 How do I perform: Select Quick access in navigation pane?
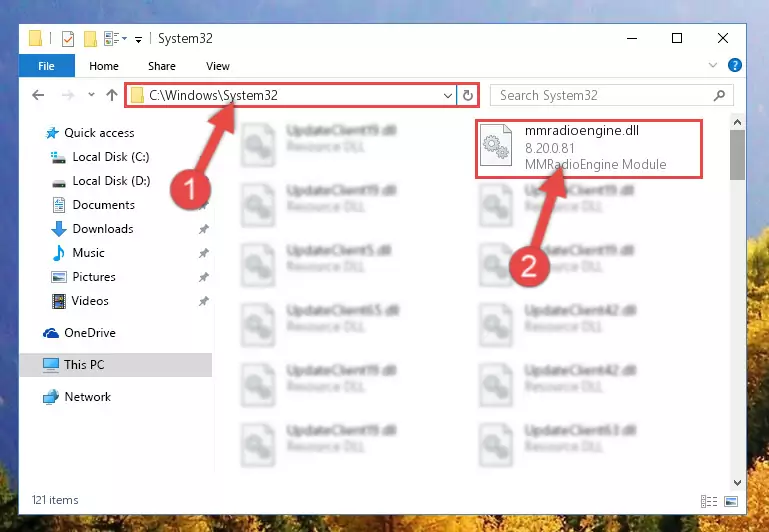click(x=99, y=133)
